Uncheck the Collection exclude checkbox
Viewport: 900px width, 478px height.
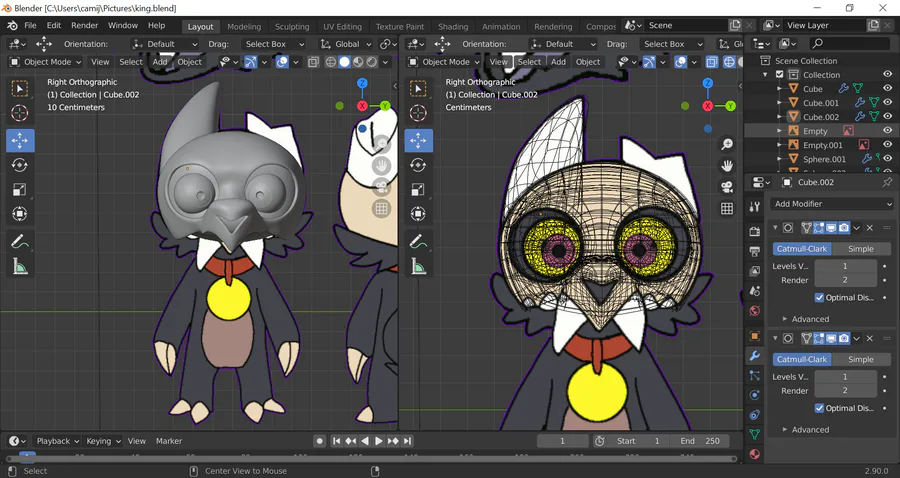point(779,75)
